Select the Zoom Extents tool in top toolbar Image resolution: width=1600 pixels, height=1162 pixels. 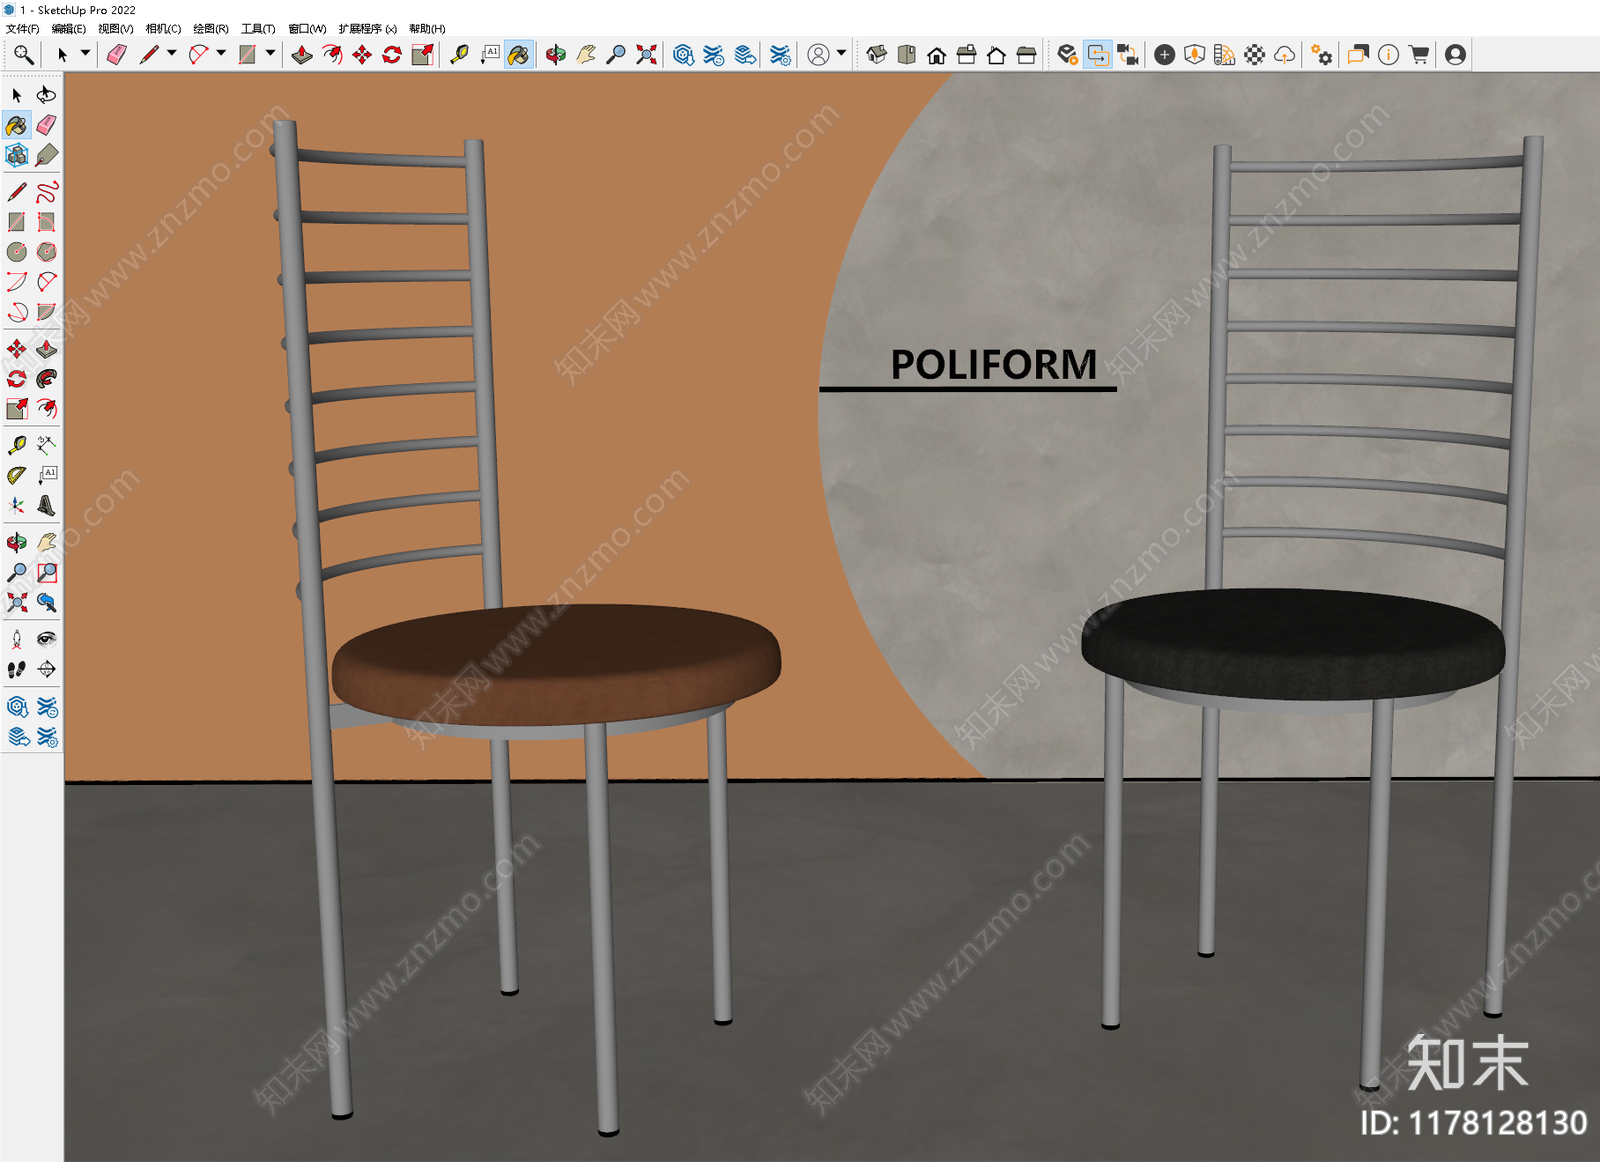pos(647,55)
